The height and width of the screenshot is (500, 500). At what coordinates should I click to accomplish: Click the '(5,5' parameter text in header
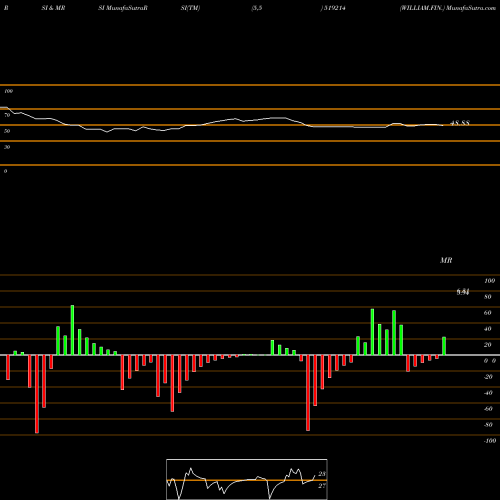click(x=257, y=8)
